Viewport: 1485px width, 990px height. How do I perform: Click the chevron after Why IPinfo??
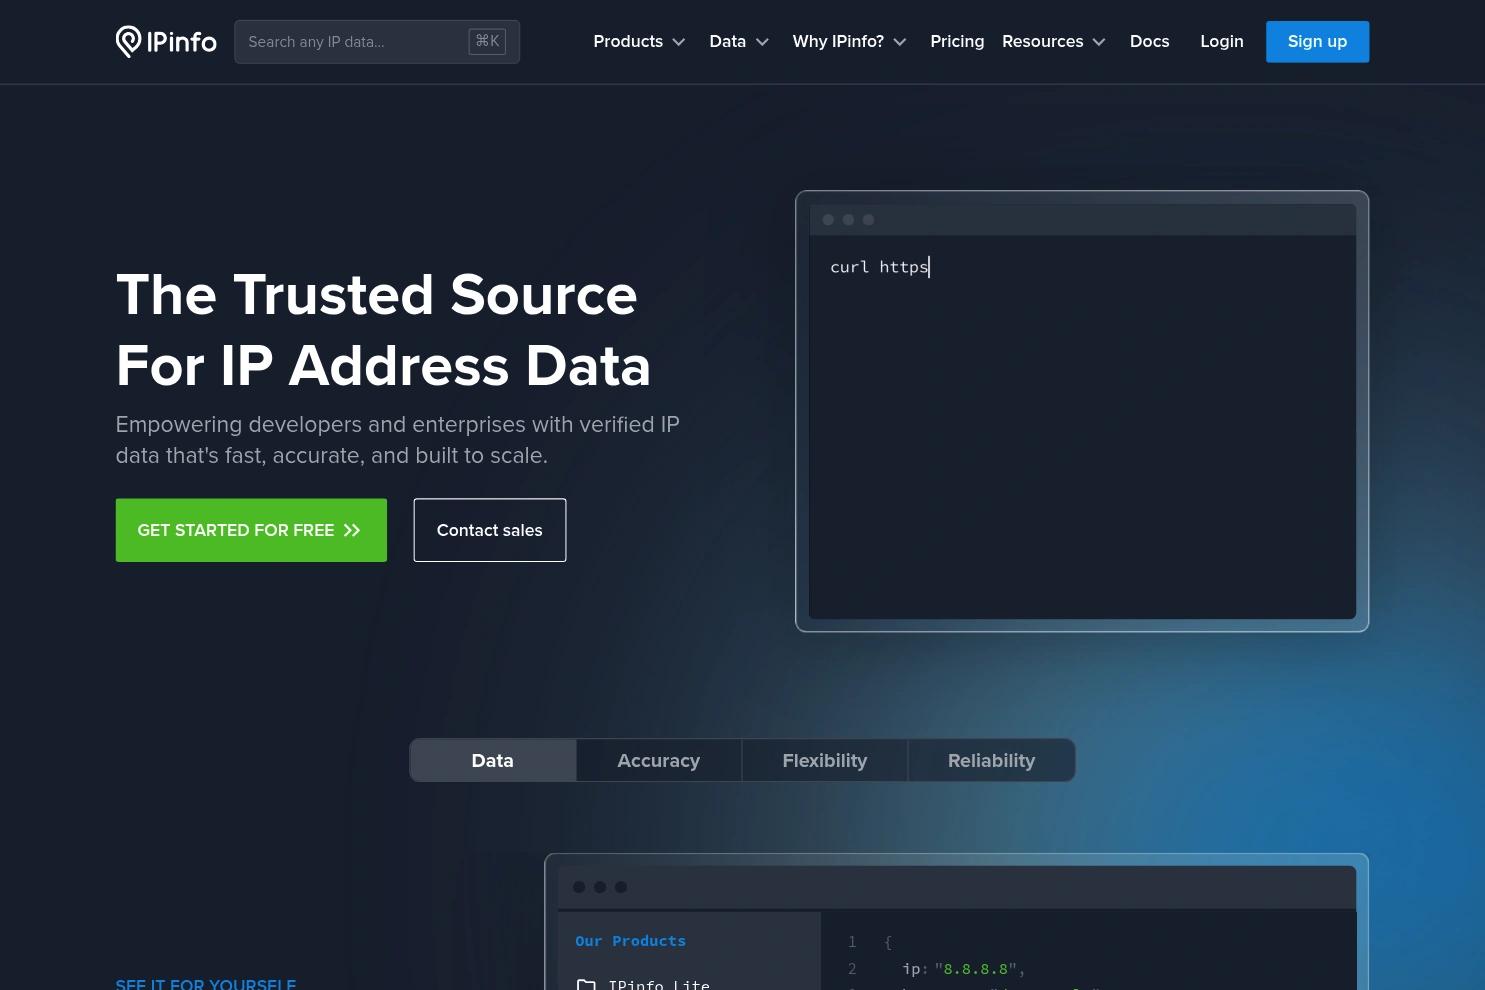[x=900, y=42]
